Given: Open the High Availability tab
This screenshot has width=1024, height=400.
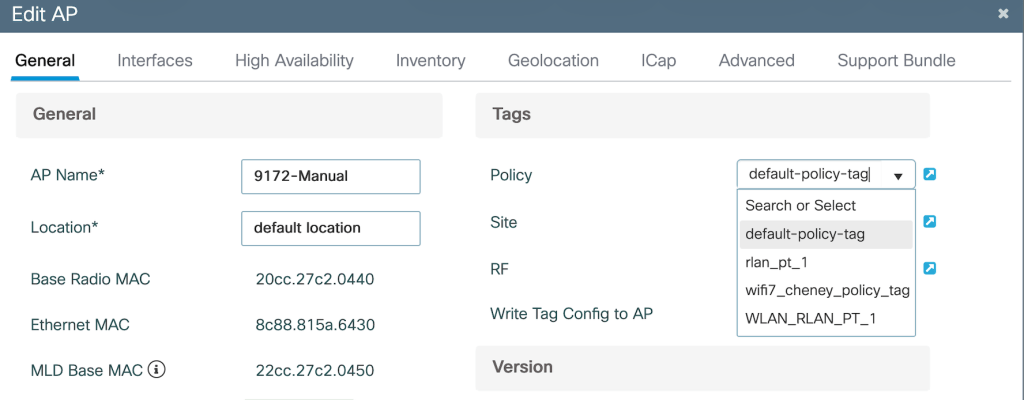Looking at the screenshot, I should 294,60.
